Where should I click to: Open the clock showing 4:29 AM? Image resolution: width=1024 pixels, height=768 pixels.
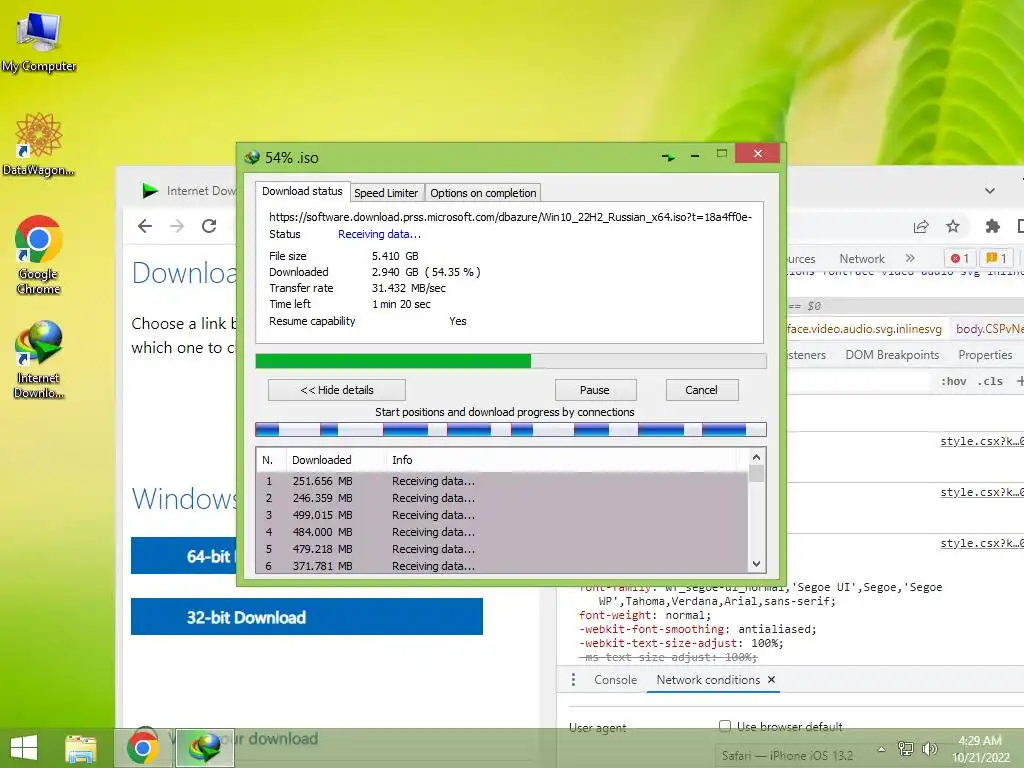(x=980, y=748)
